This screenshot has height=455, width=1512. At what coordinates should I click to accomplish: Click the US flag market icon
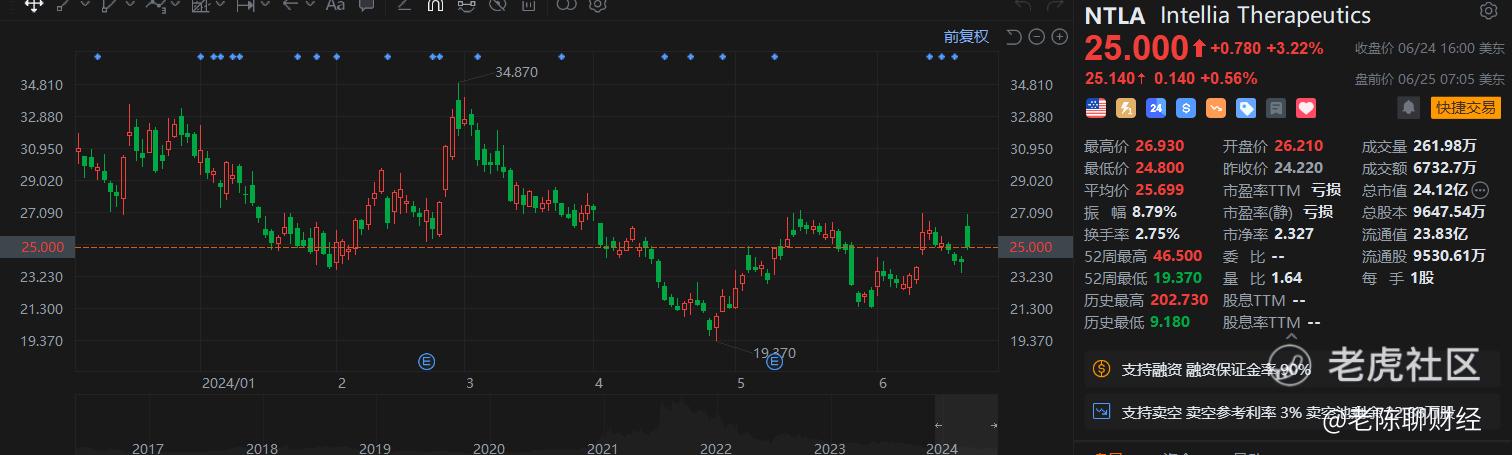pyautogui.click(x=1095, y=107)
